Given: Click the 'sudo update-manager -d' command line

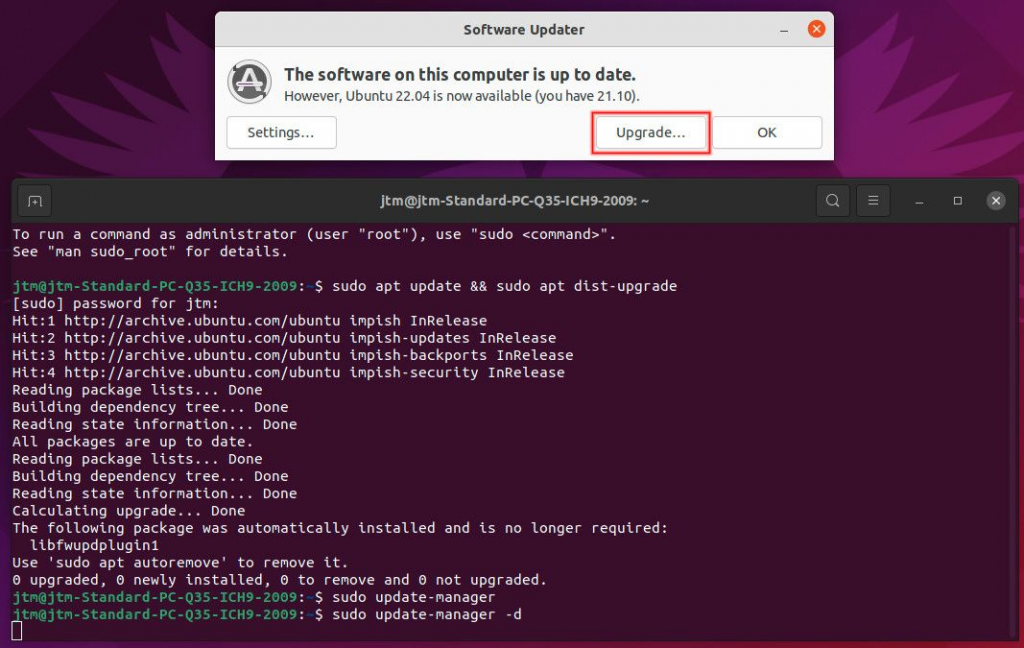Looking at the screenshot, I should click(x=427, y=614).
